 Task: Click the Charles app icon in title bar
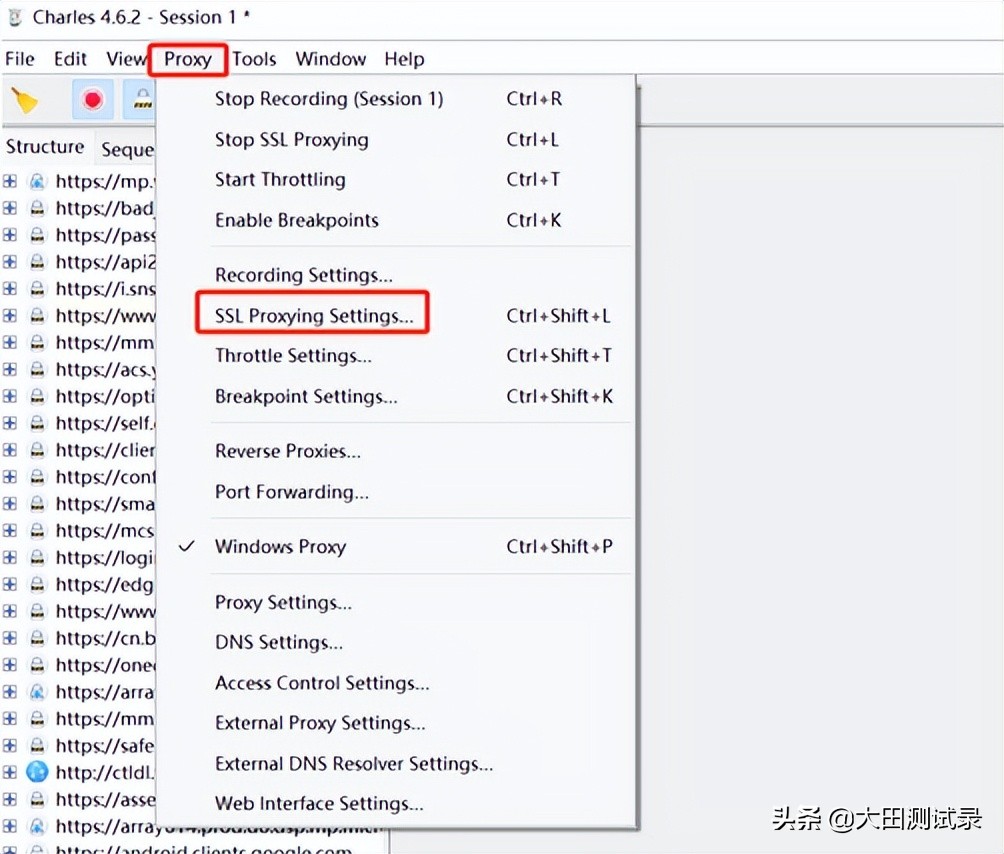click(15, 17)
